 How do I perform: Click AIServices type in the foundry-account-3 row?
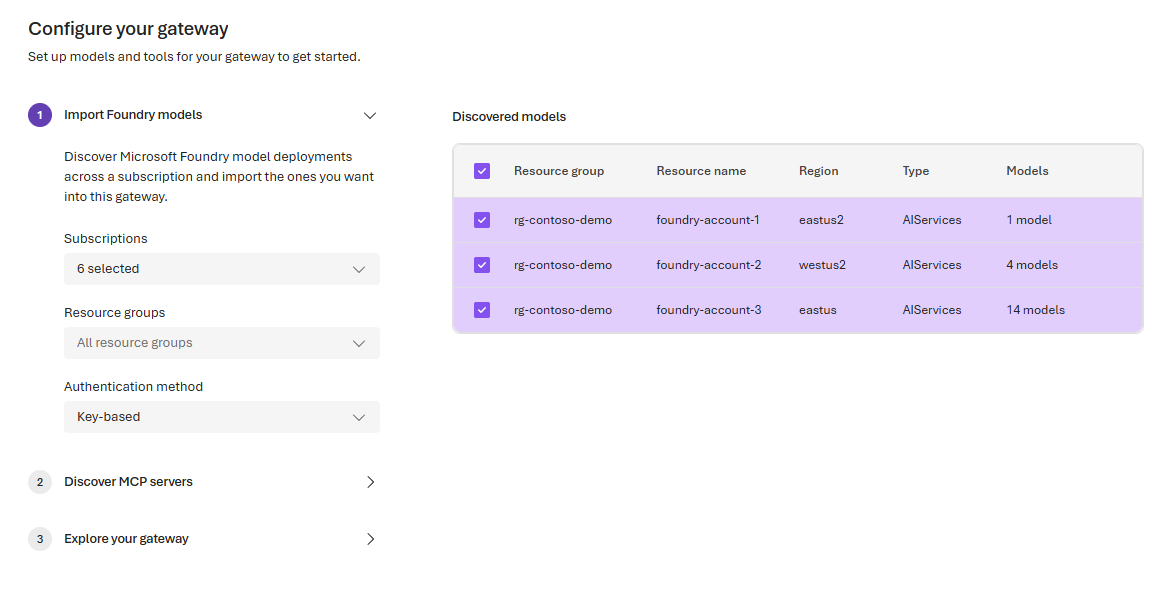point(932,310)
